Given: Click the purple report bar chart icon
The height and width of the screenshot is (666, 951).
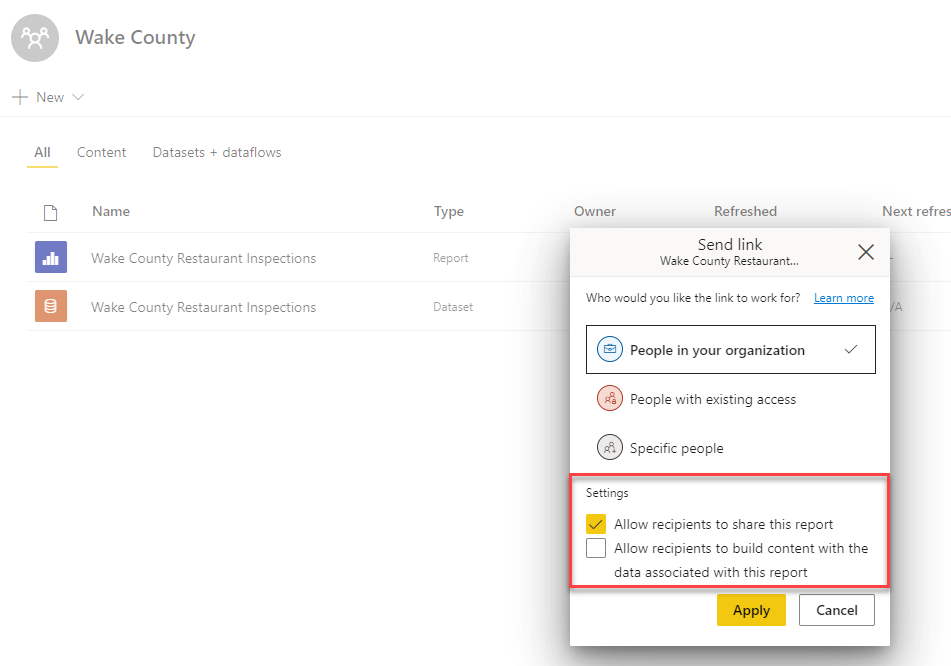Looking at the screenshot, I should tap(50, 258).
